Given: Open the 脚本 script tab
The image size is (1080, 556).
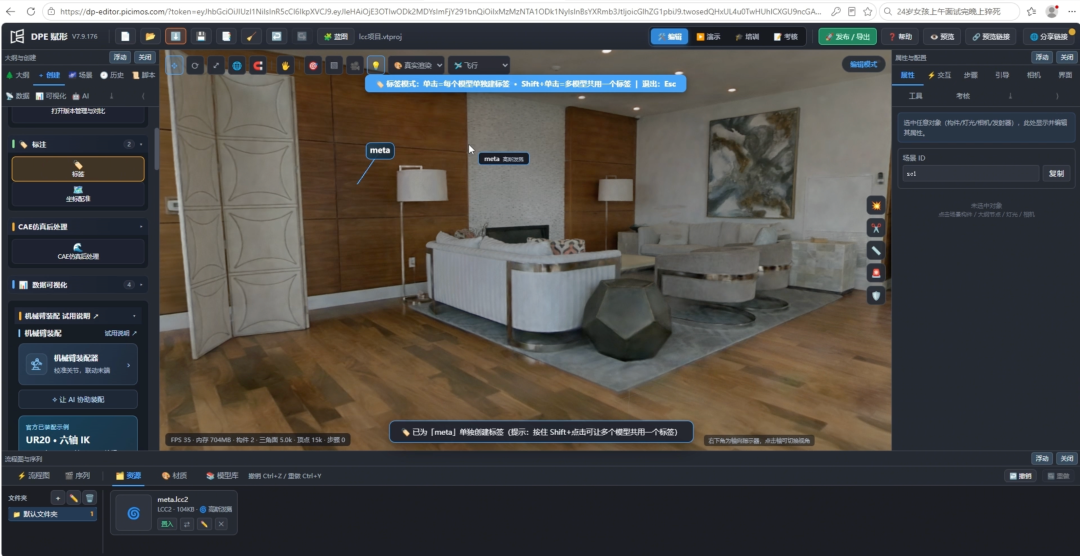Looking at the screenshot, I should click(x=144, y=75).
